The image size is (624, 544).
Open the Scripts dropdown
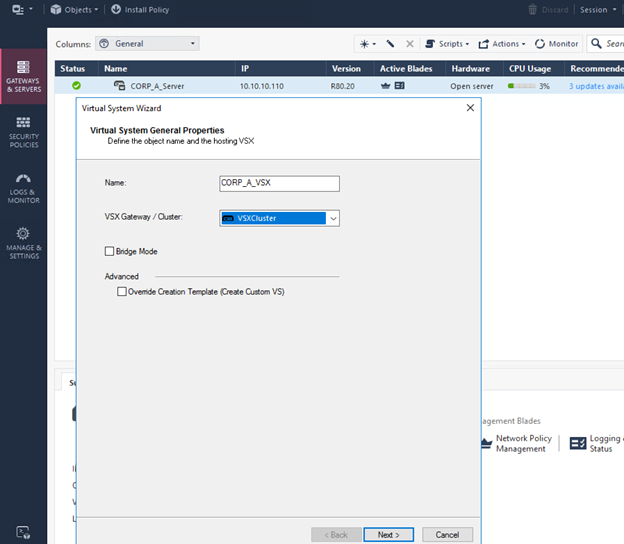(447, 44)
